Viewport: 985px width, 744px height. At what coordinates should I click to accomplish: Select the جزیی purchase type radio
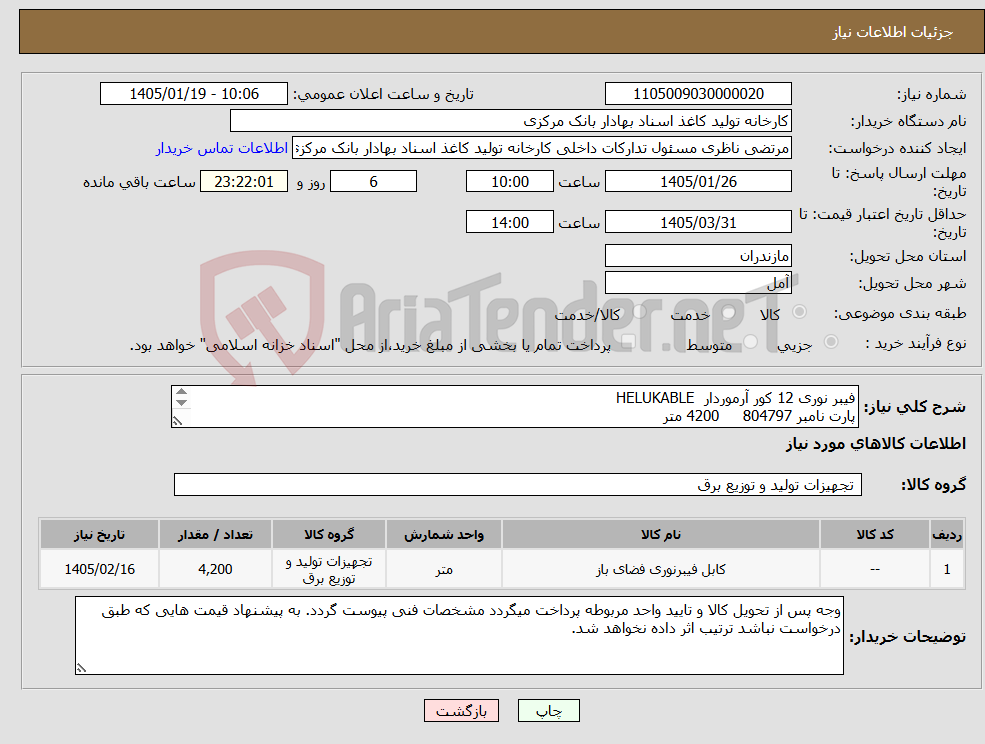pos(830,342)
